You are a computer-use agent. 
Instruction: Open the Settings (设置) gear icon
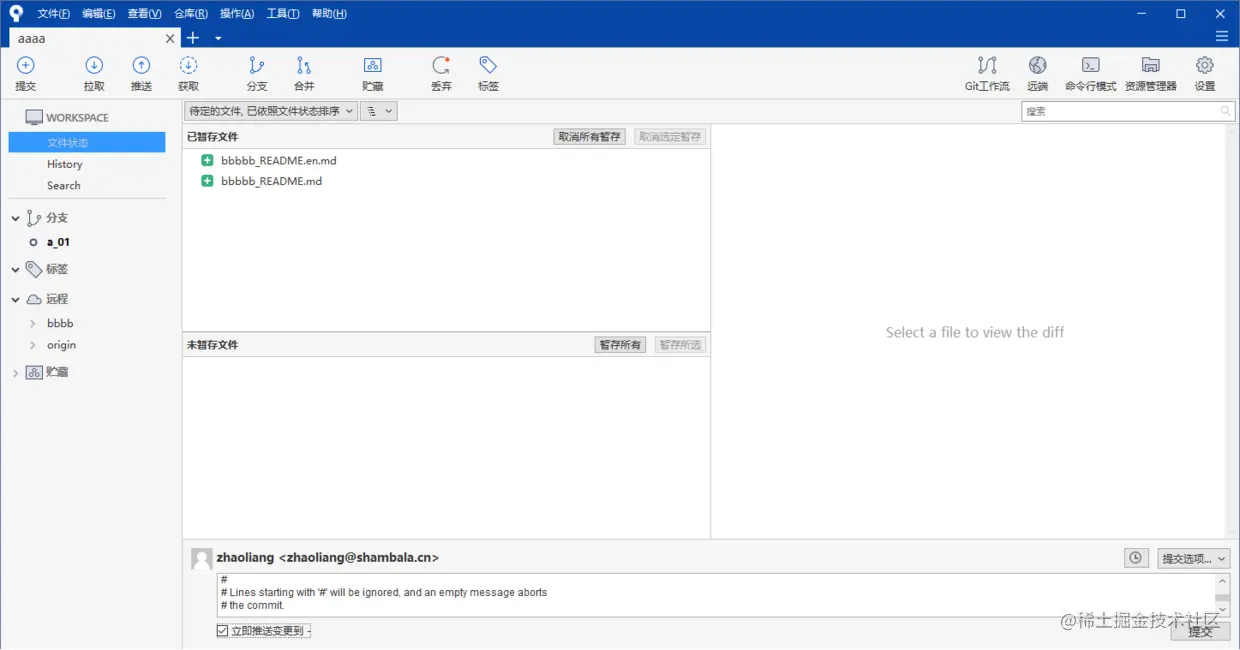click(x=1205, y=65)
